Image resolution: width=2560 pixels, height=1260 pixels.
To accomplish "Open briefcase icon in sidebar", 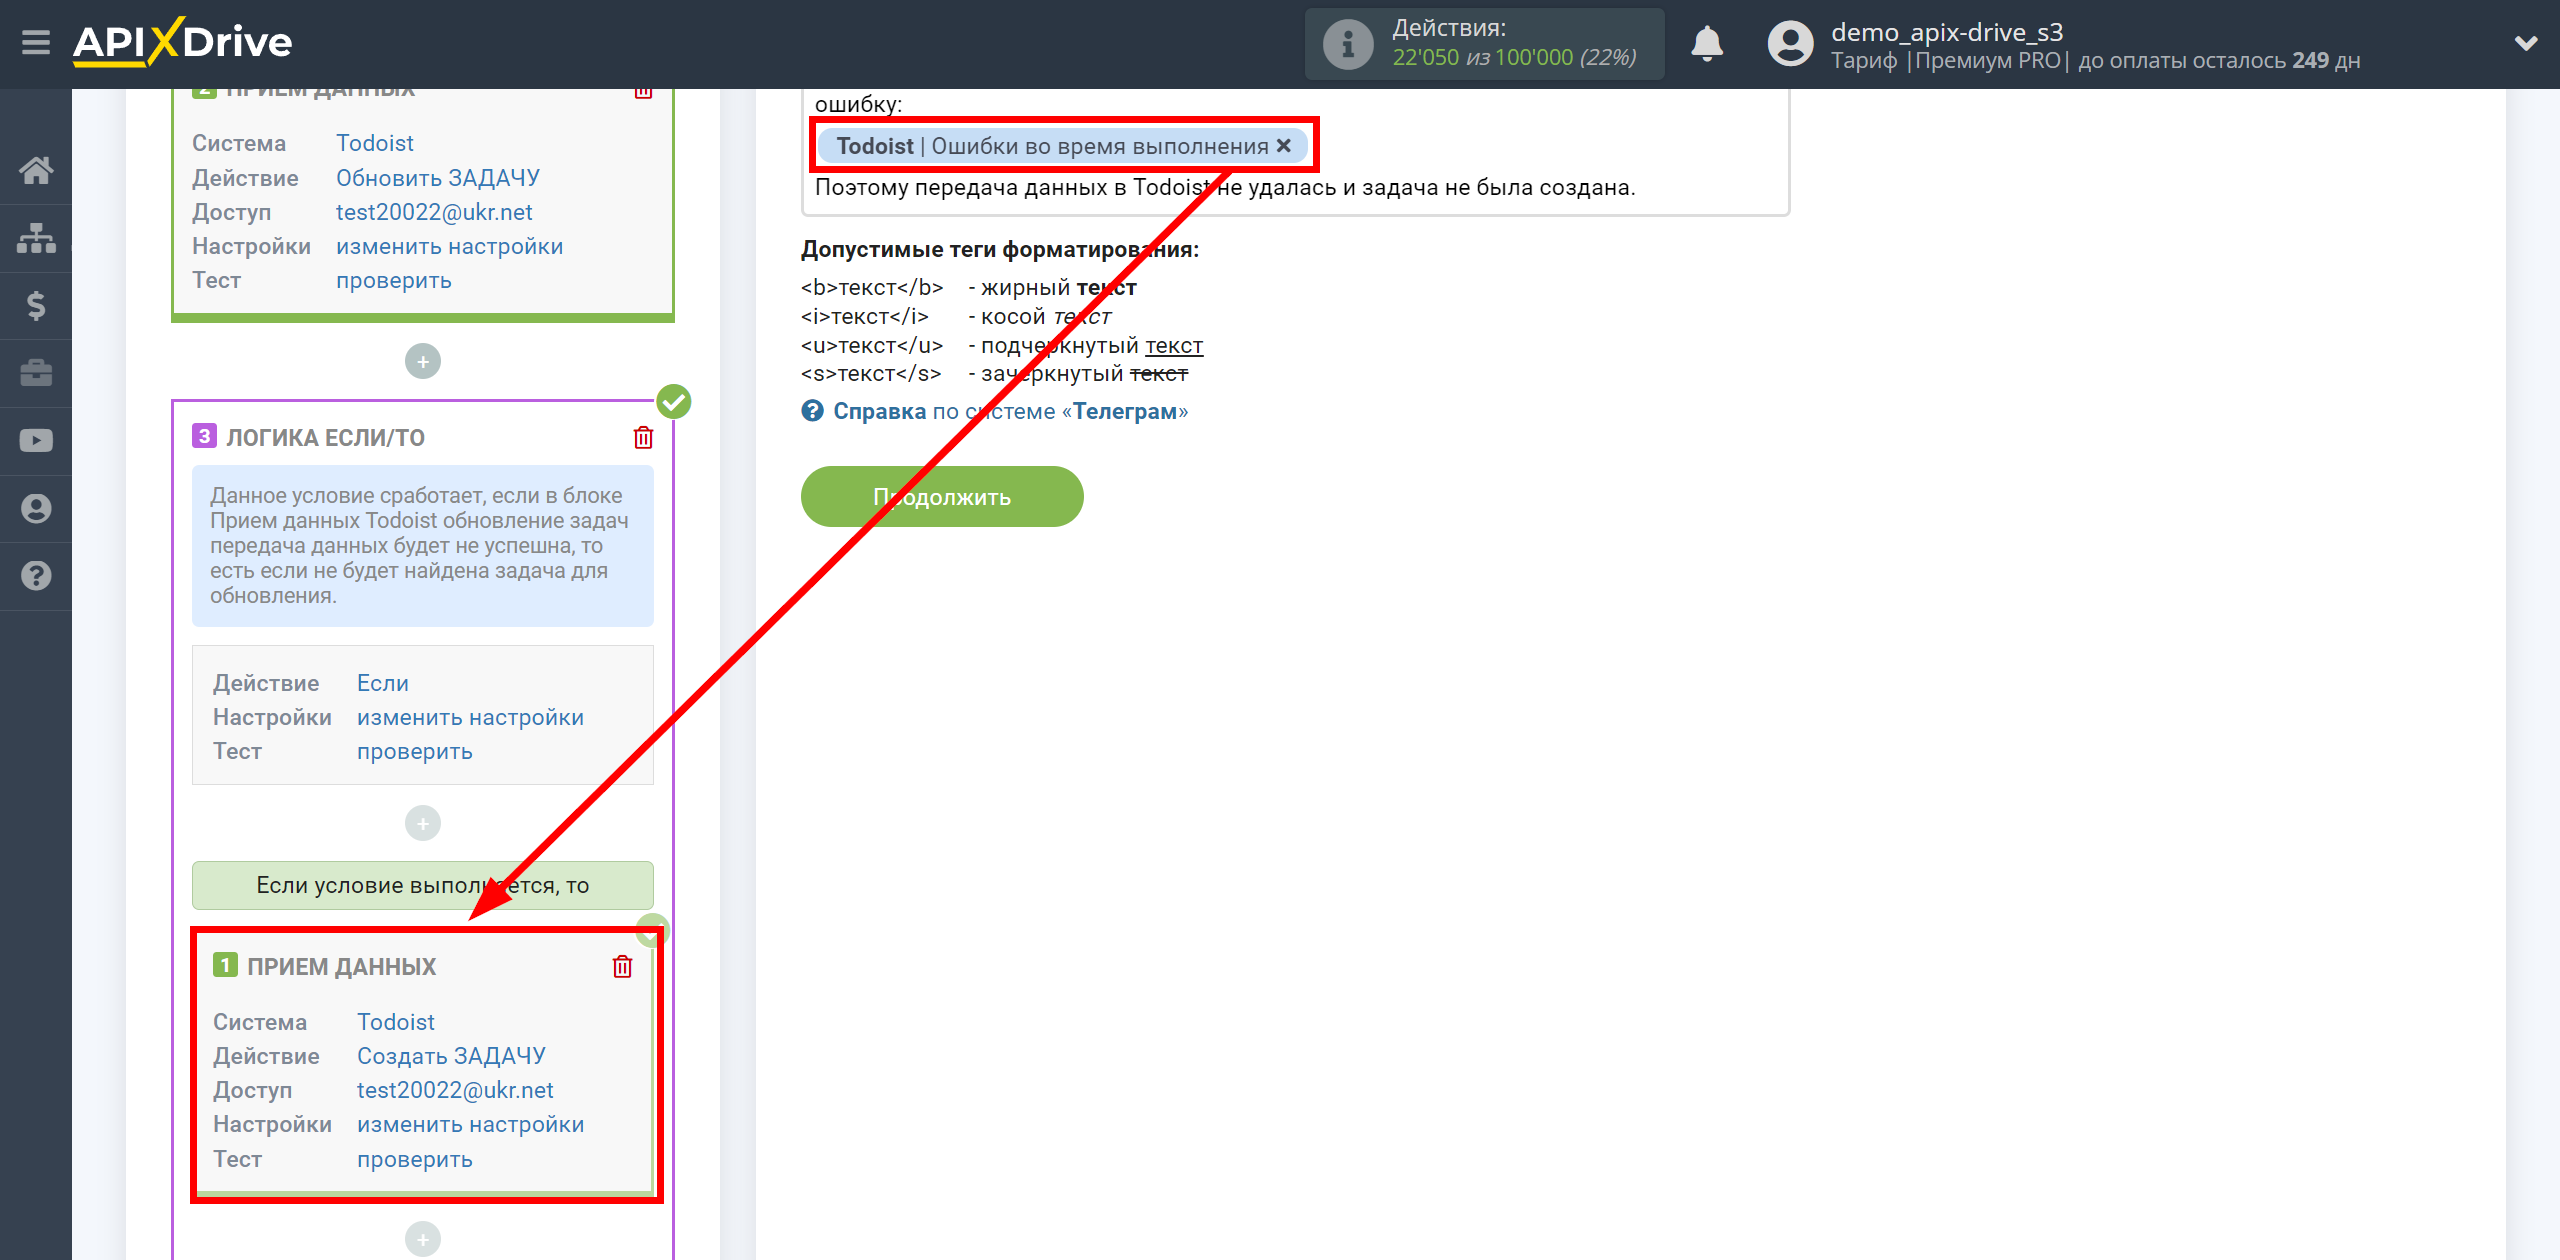I will [36, 373].
